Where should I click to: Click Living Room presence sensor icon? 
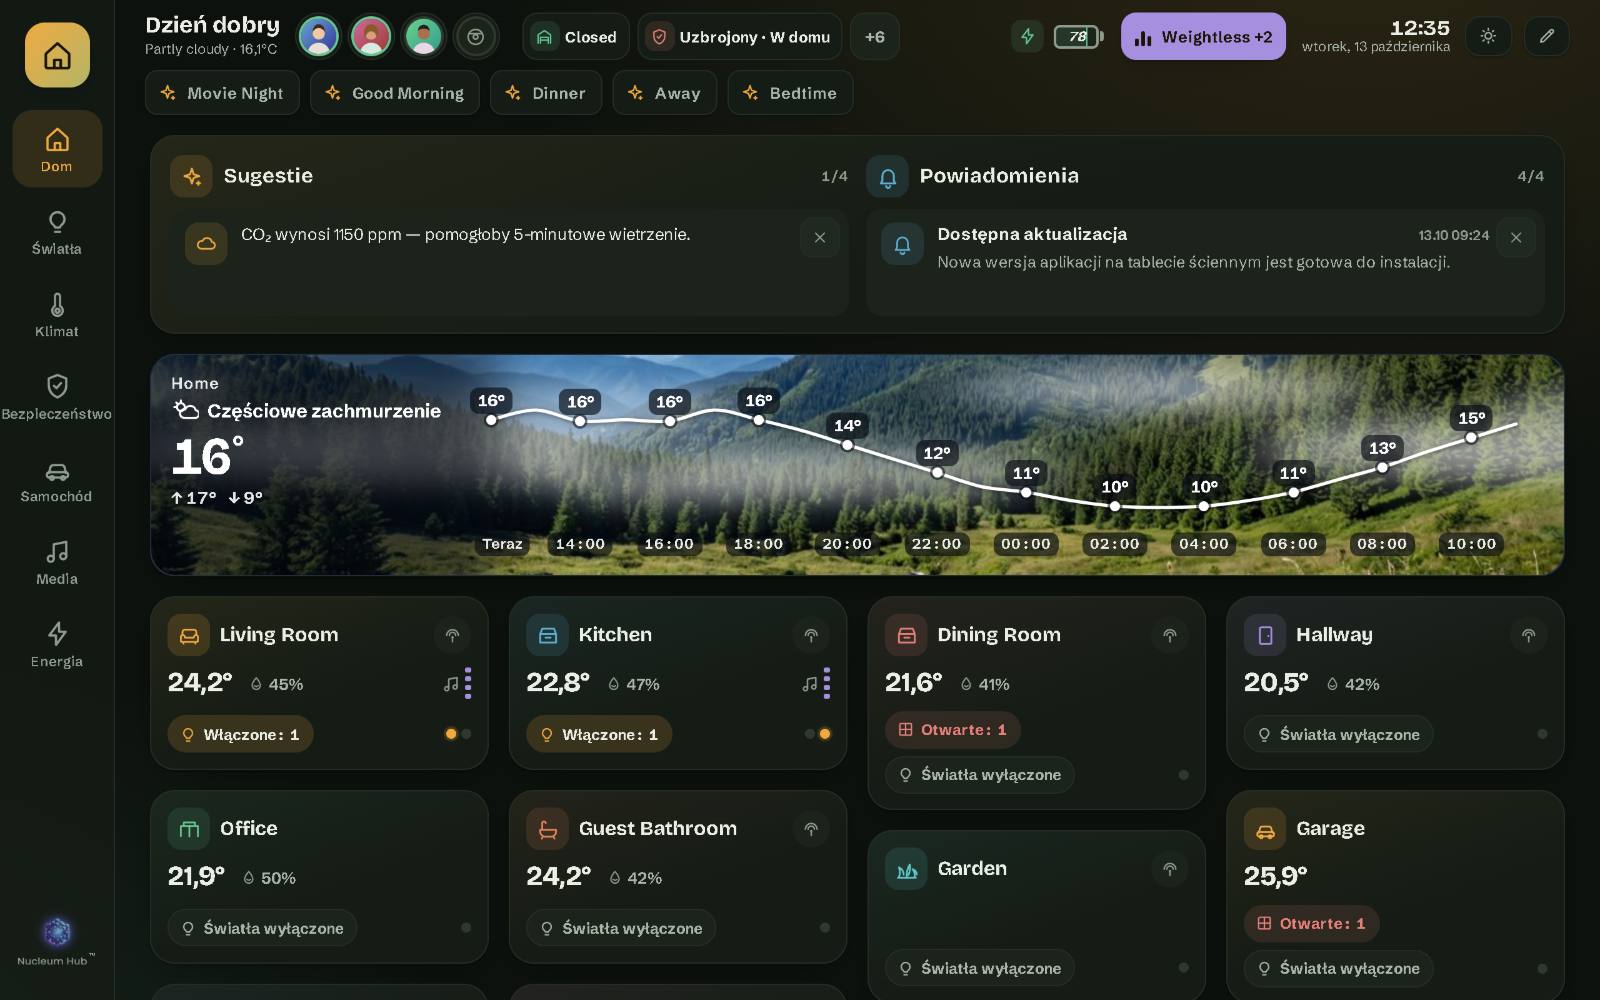[452, 635]
